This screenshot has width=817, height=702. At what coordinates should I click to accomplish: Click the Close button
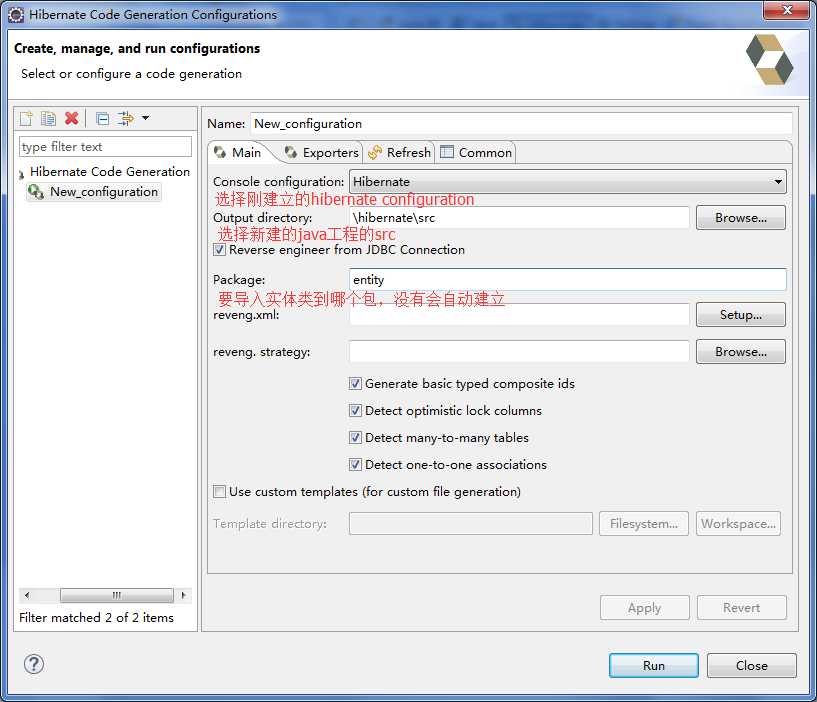(751, 666)
